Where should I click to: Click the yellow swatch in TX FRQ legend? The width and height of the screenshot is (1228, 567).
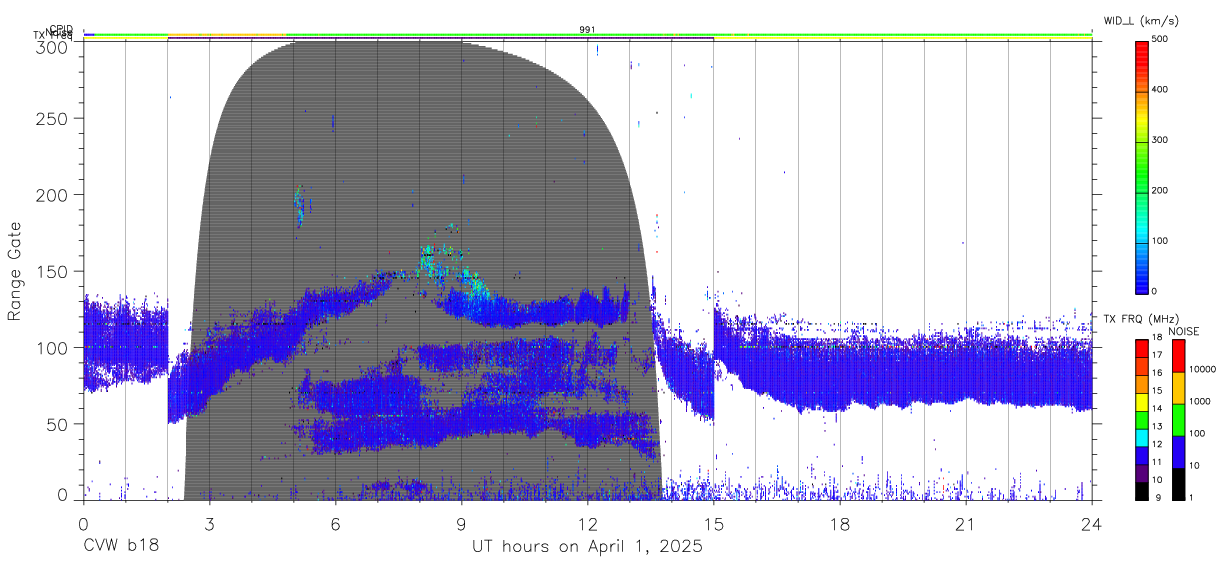click(1141, 400)
